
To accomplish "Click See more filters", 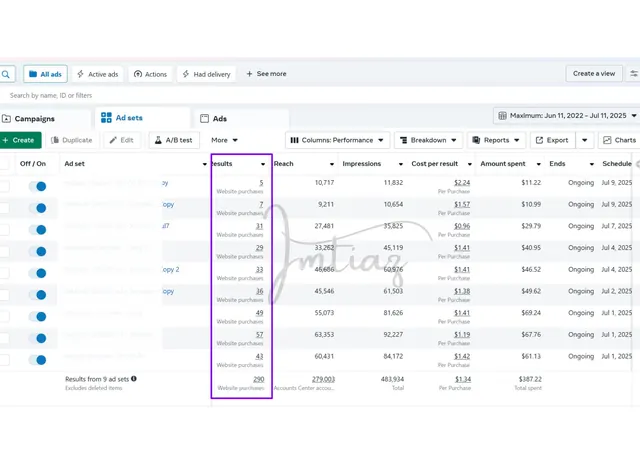I will [x=266, y=74].
